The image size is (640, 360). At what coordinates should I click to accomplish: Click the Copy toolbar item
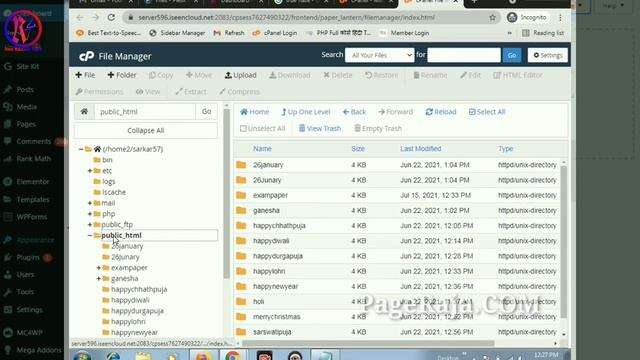pyautogui.click(x=161, y=75)
